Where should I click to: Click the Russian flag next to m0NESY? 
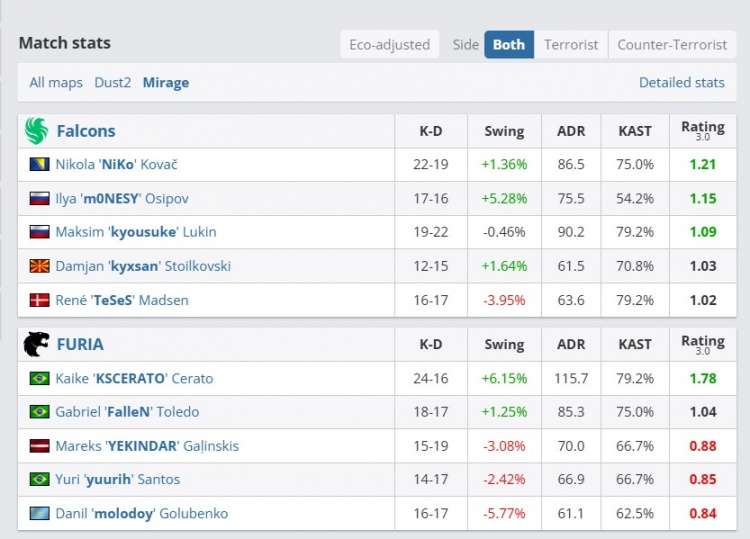point(40,198)
